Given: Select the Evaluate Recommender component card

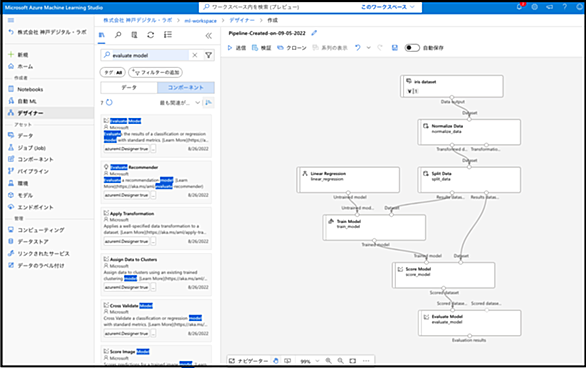Looking at the screenshot, I should [156, 182].
